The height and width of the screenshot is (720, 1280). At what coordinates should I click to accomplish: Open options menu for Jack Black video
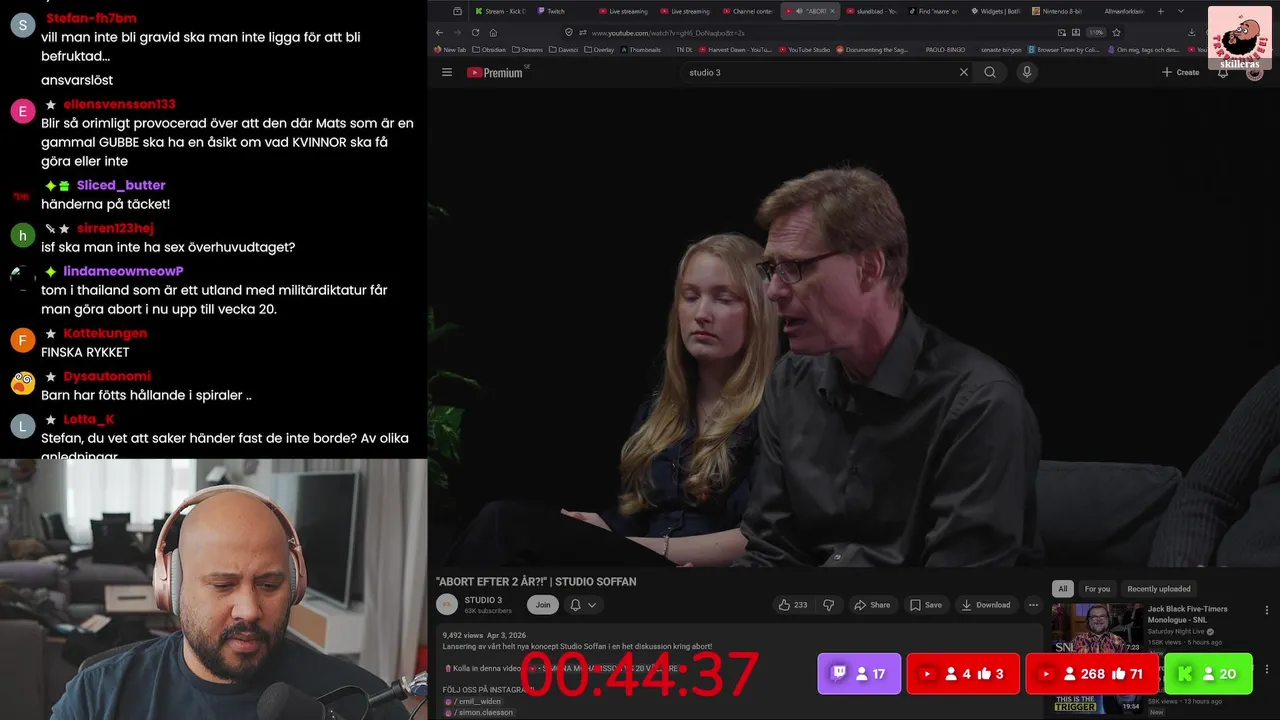pyautogui.click(x=1266, y=610)
